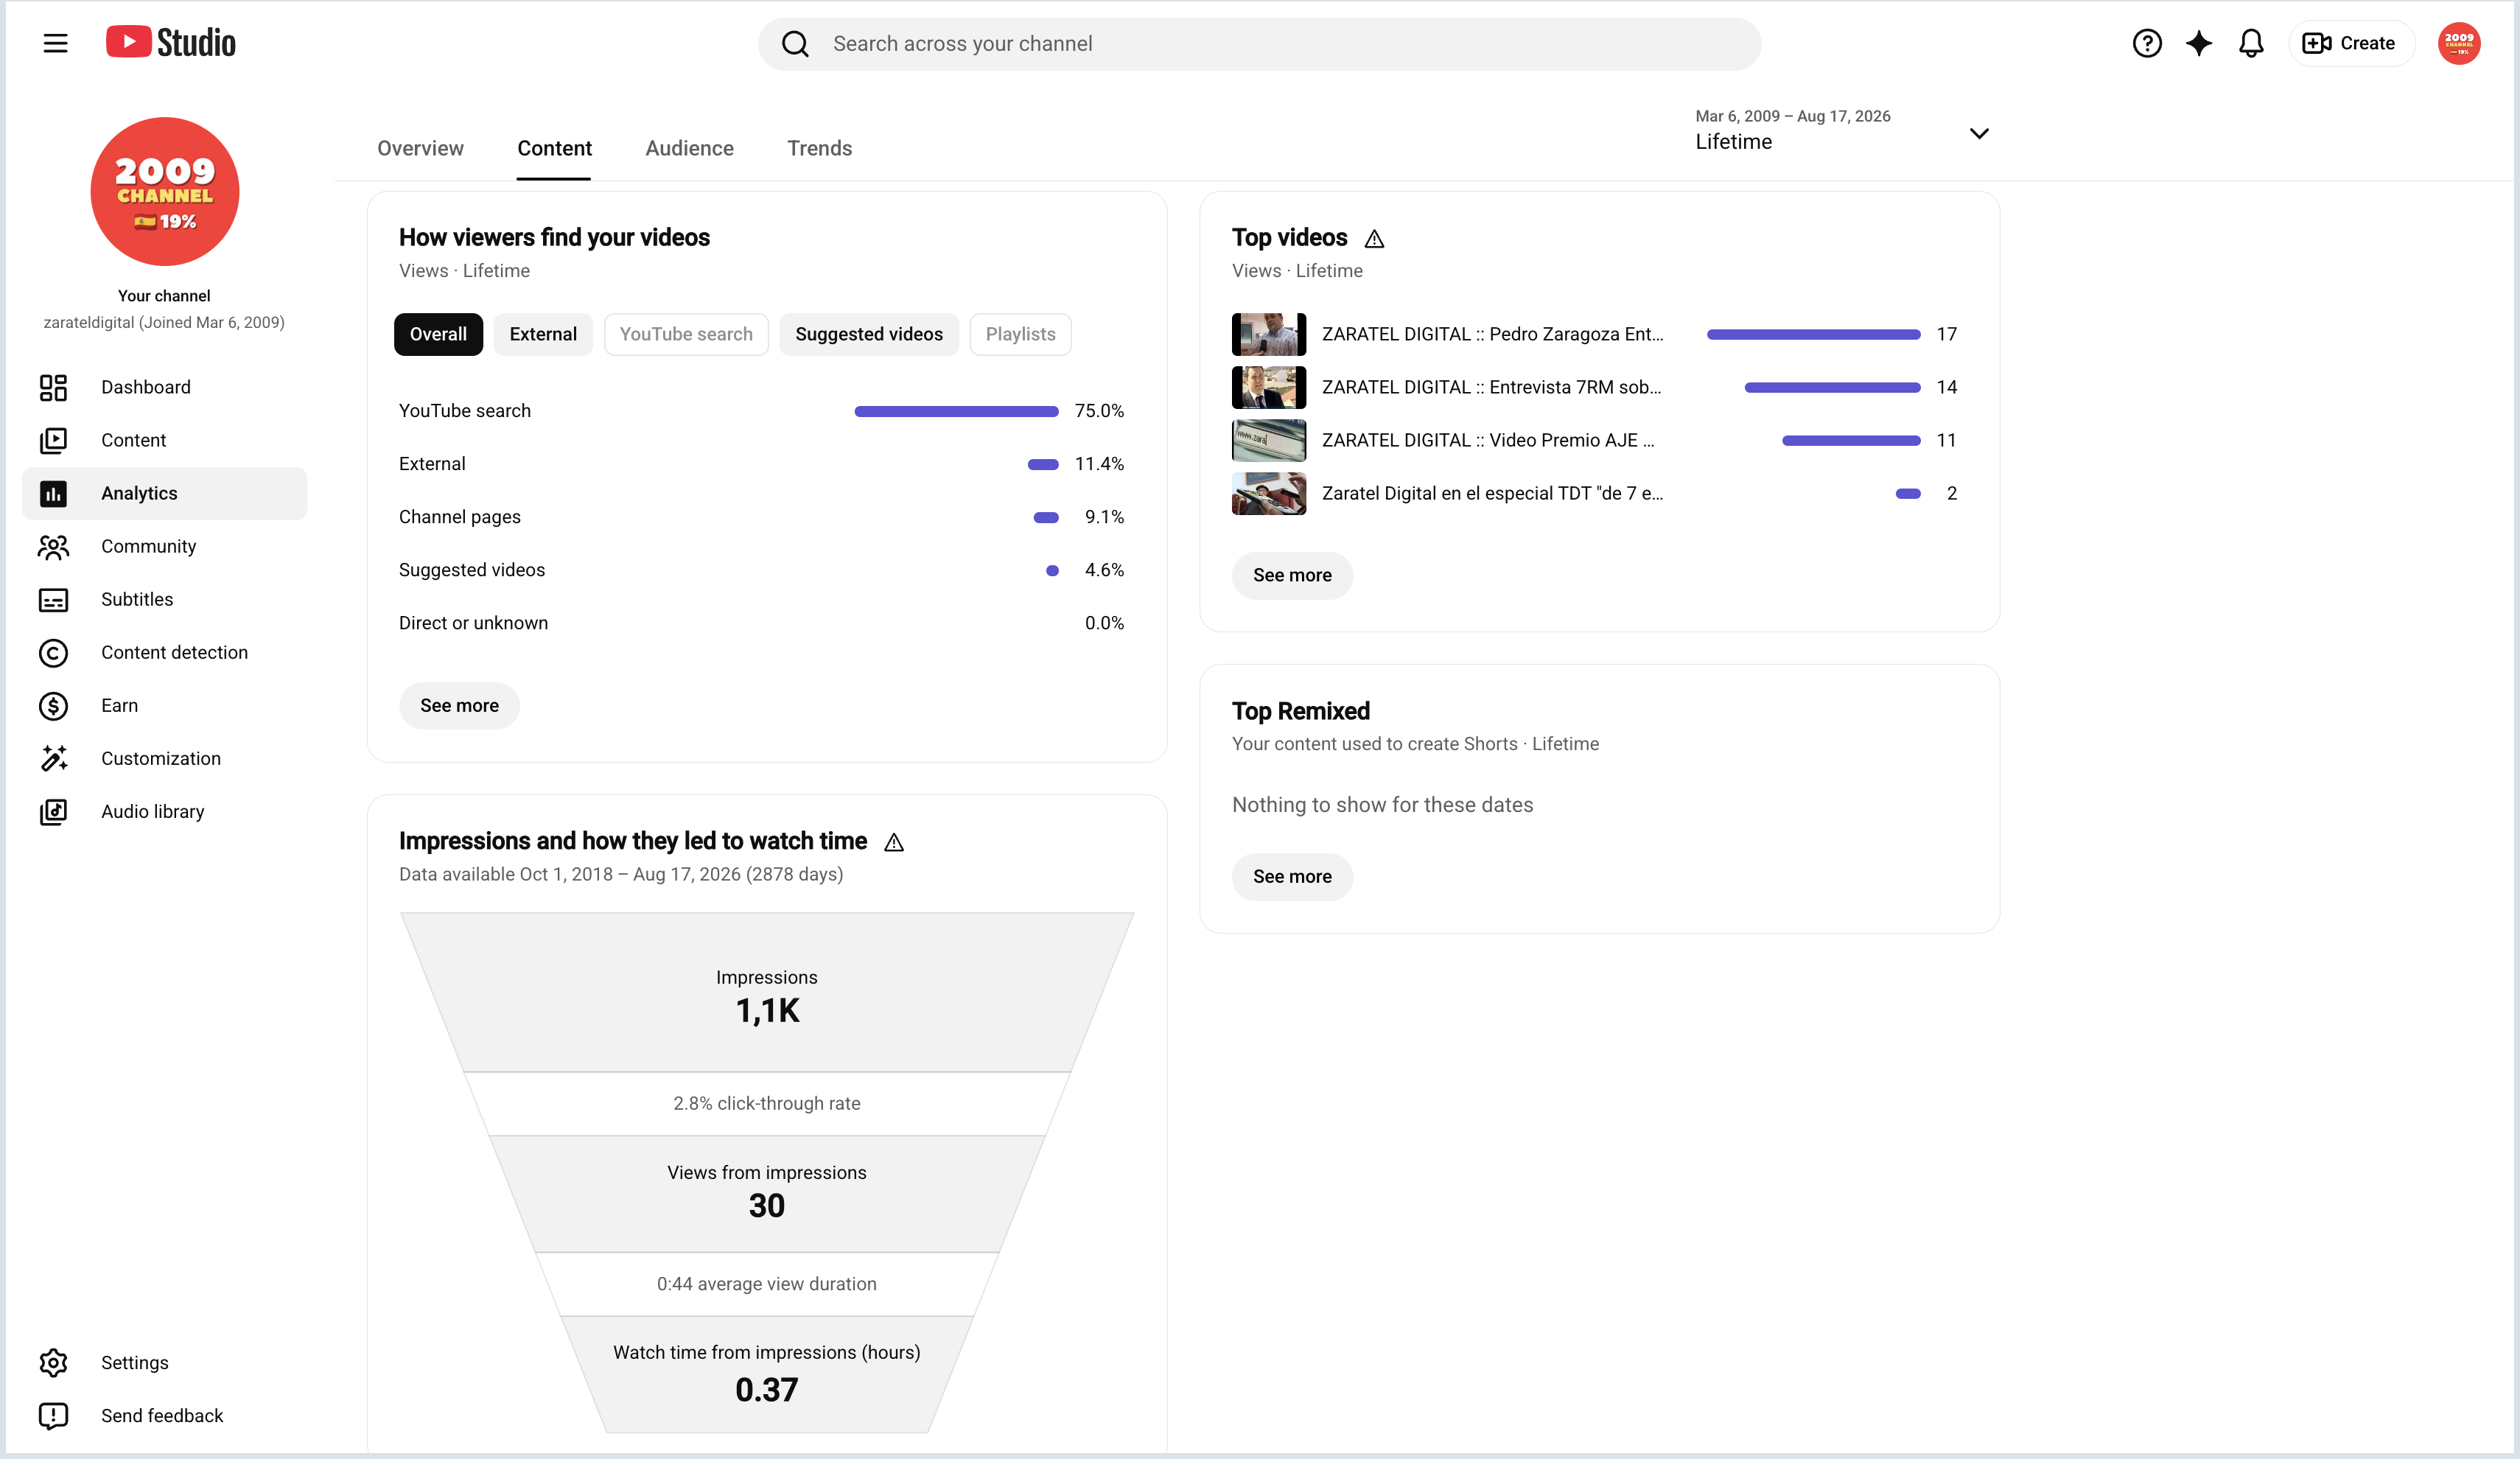Image resolution: width=2520 pixels, height=1459 pixels.
Task: Switch to the Audience tab
Action: click(x=689, y=148)
